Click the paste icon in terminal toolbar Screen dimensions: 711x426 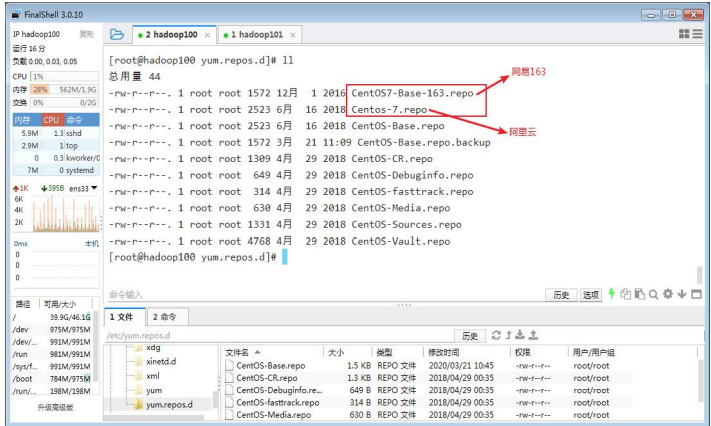point(639,294)
